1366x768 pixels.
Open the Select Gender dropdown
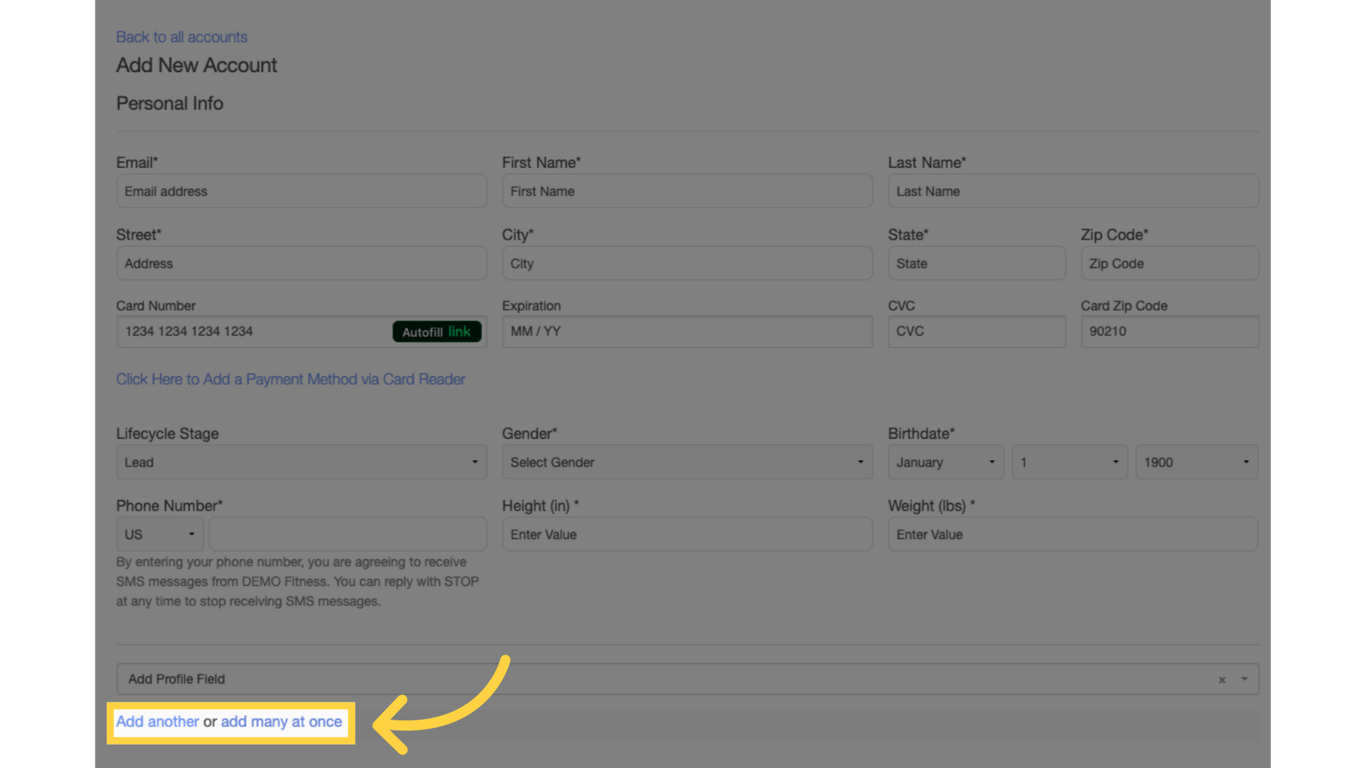pos(686,461)
